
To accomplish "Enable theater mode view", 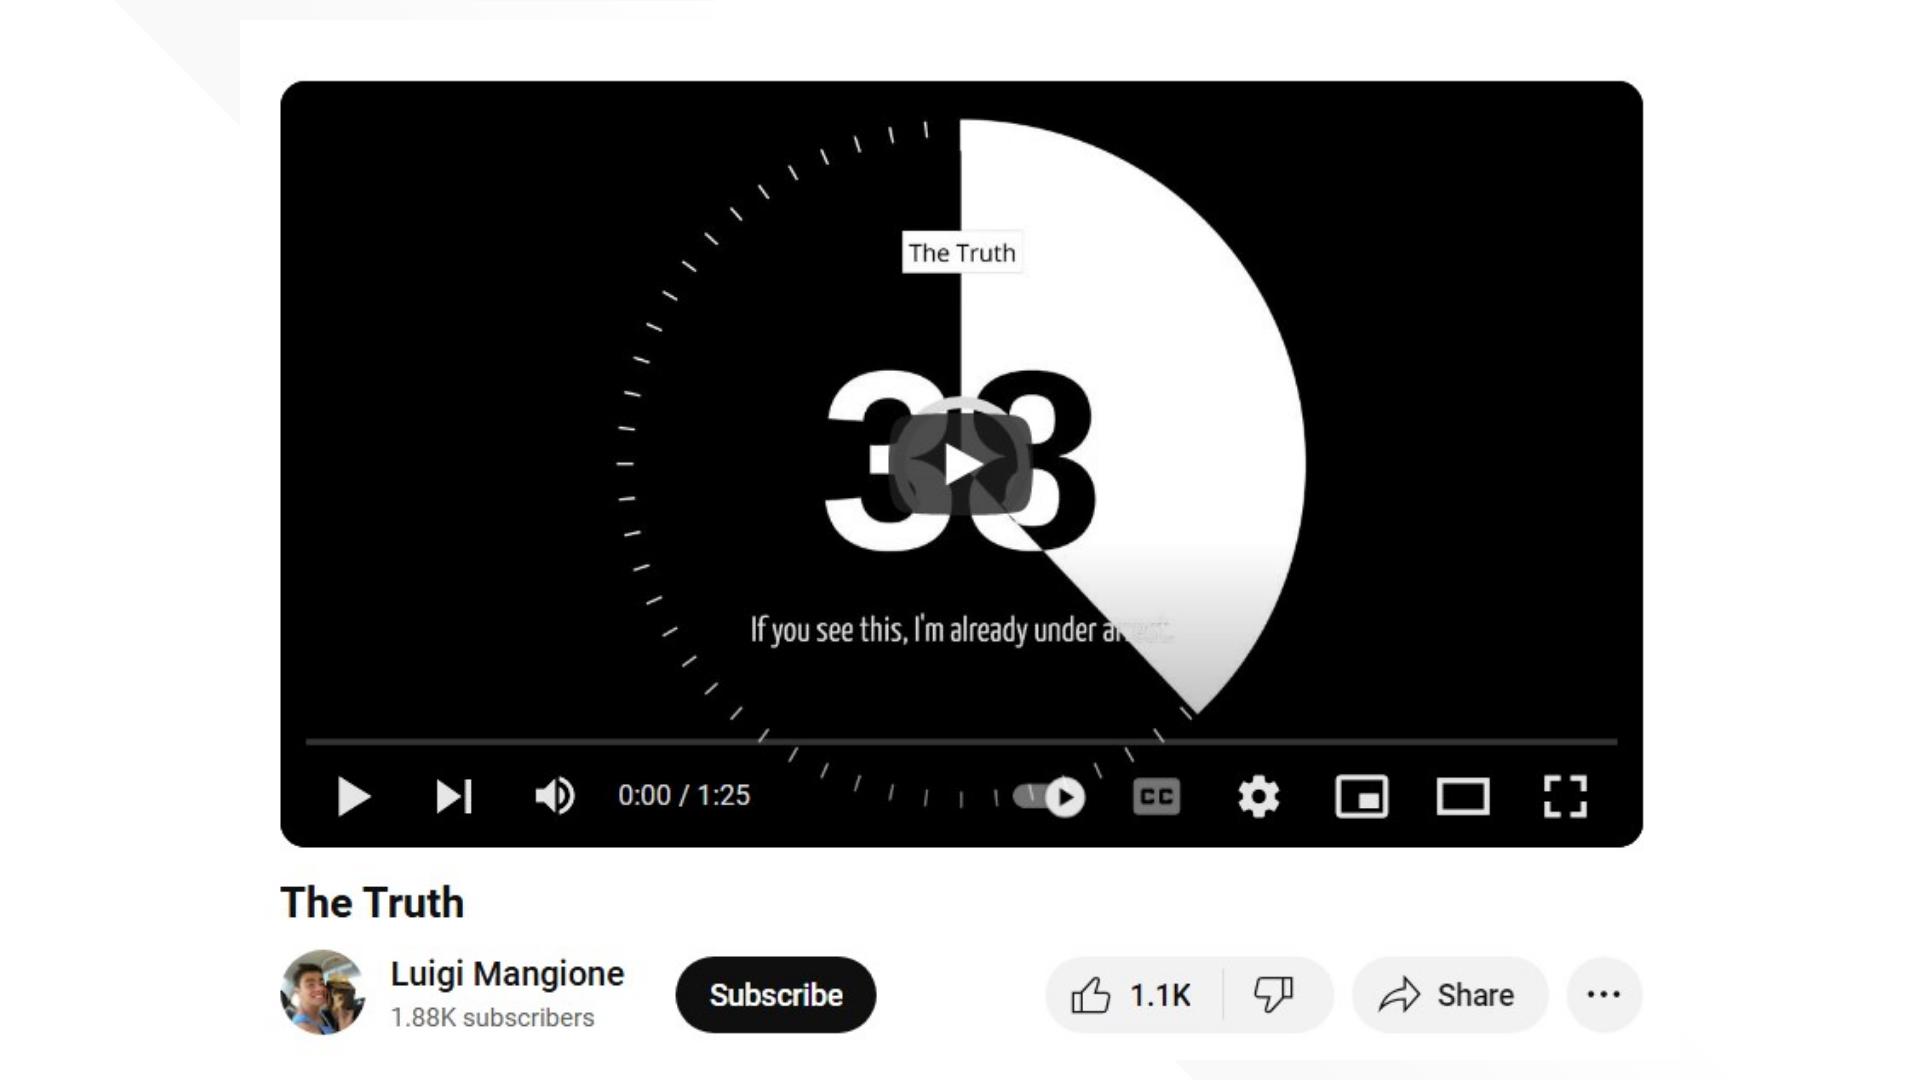I will pyautogui.click(x=1462, y=797).
